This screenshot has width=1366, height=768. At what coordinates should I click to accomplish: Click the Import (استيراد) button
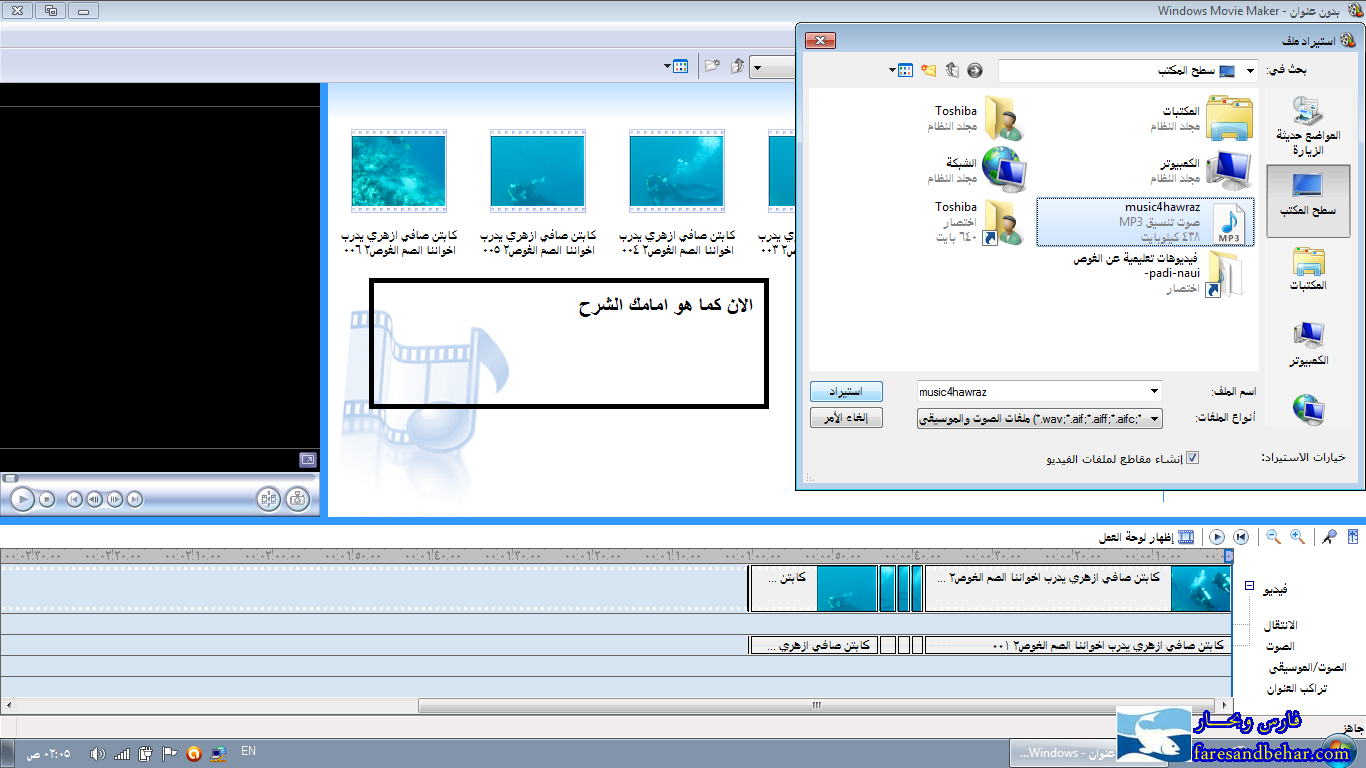(846, 391)
